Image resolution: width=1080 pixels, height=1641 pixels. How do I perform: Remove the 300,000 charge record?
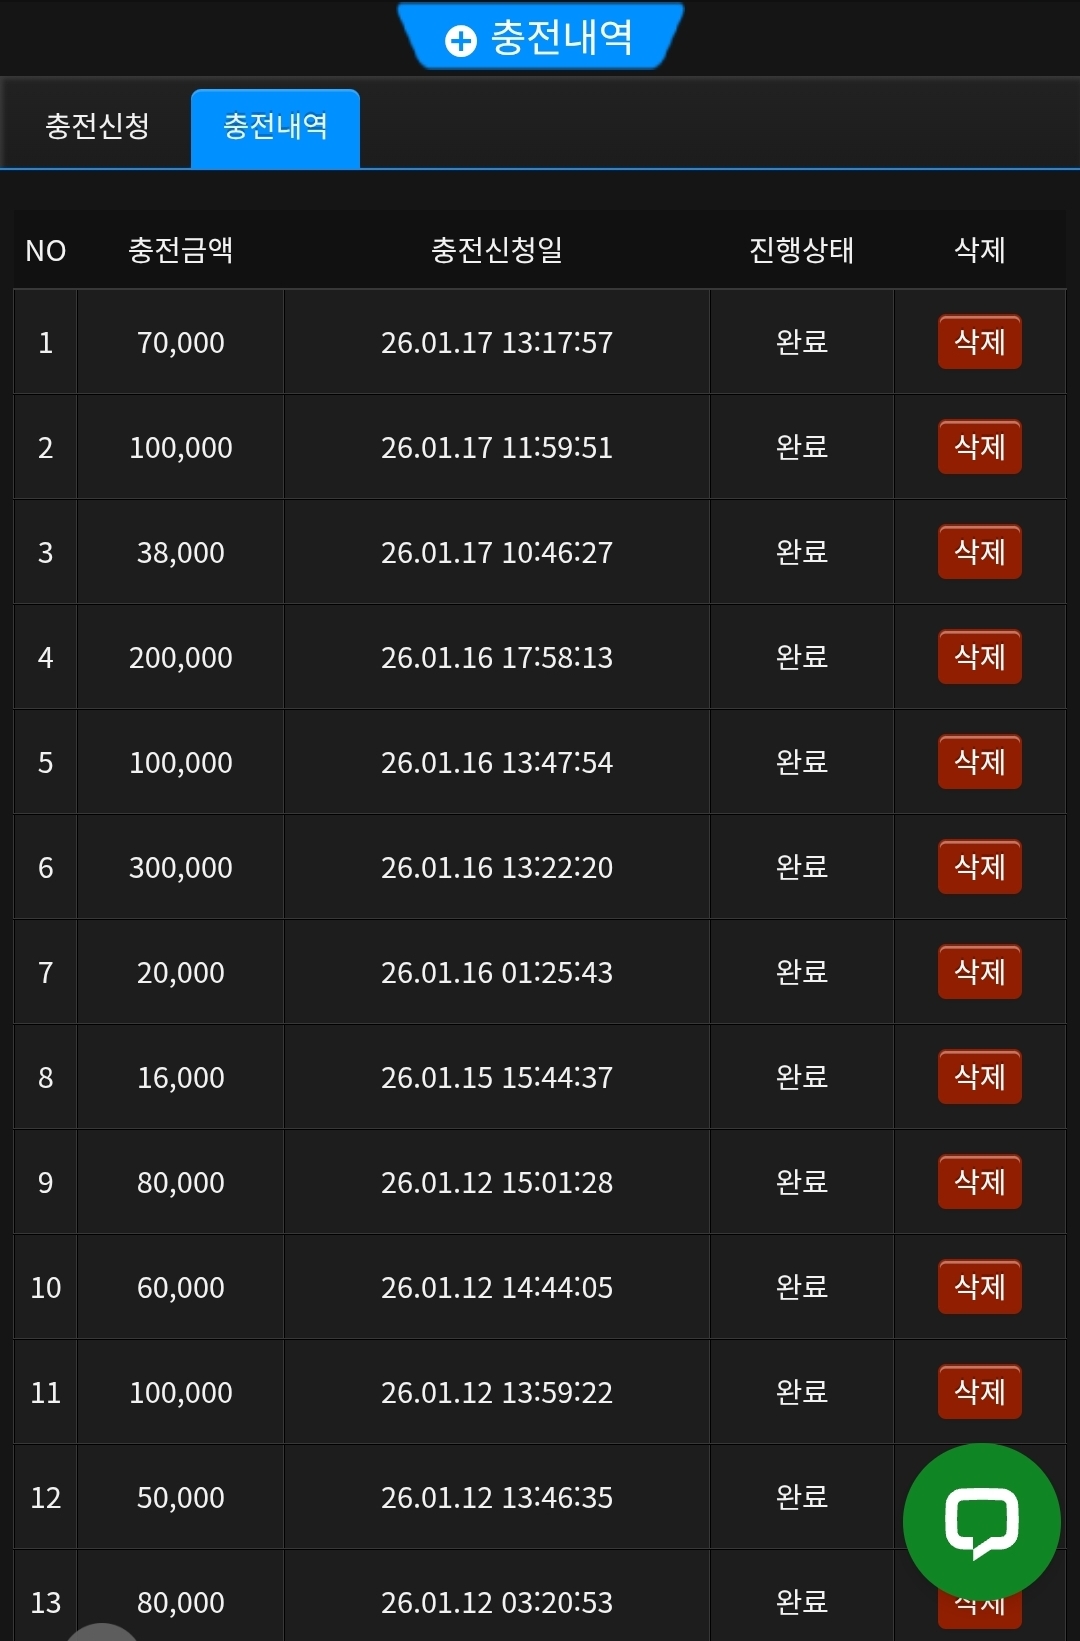[979, 867]
